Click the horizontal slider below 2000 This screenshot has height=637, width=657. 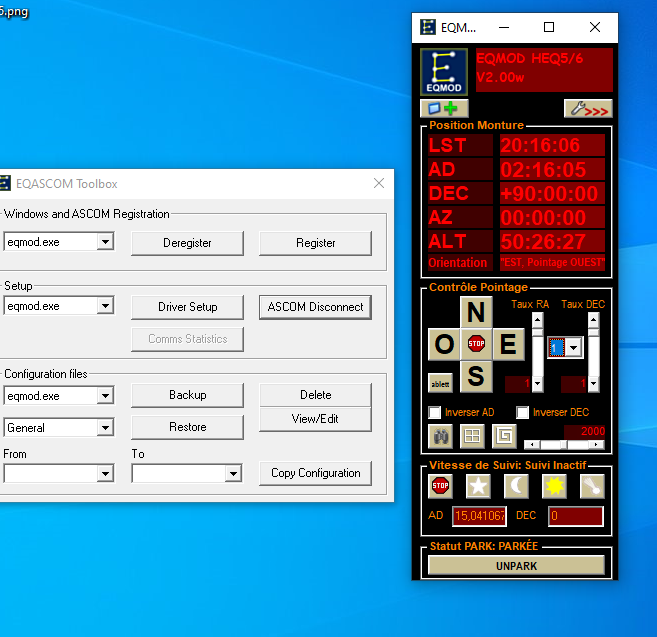(564, 445)
